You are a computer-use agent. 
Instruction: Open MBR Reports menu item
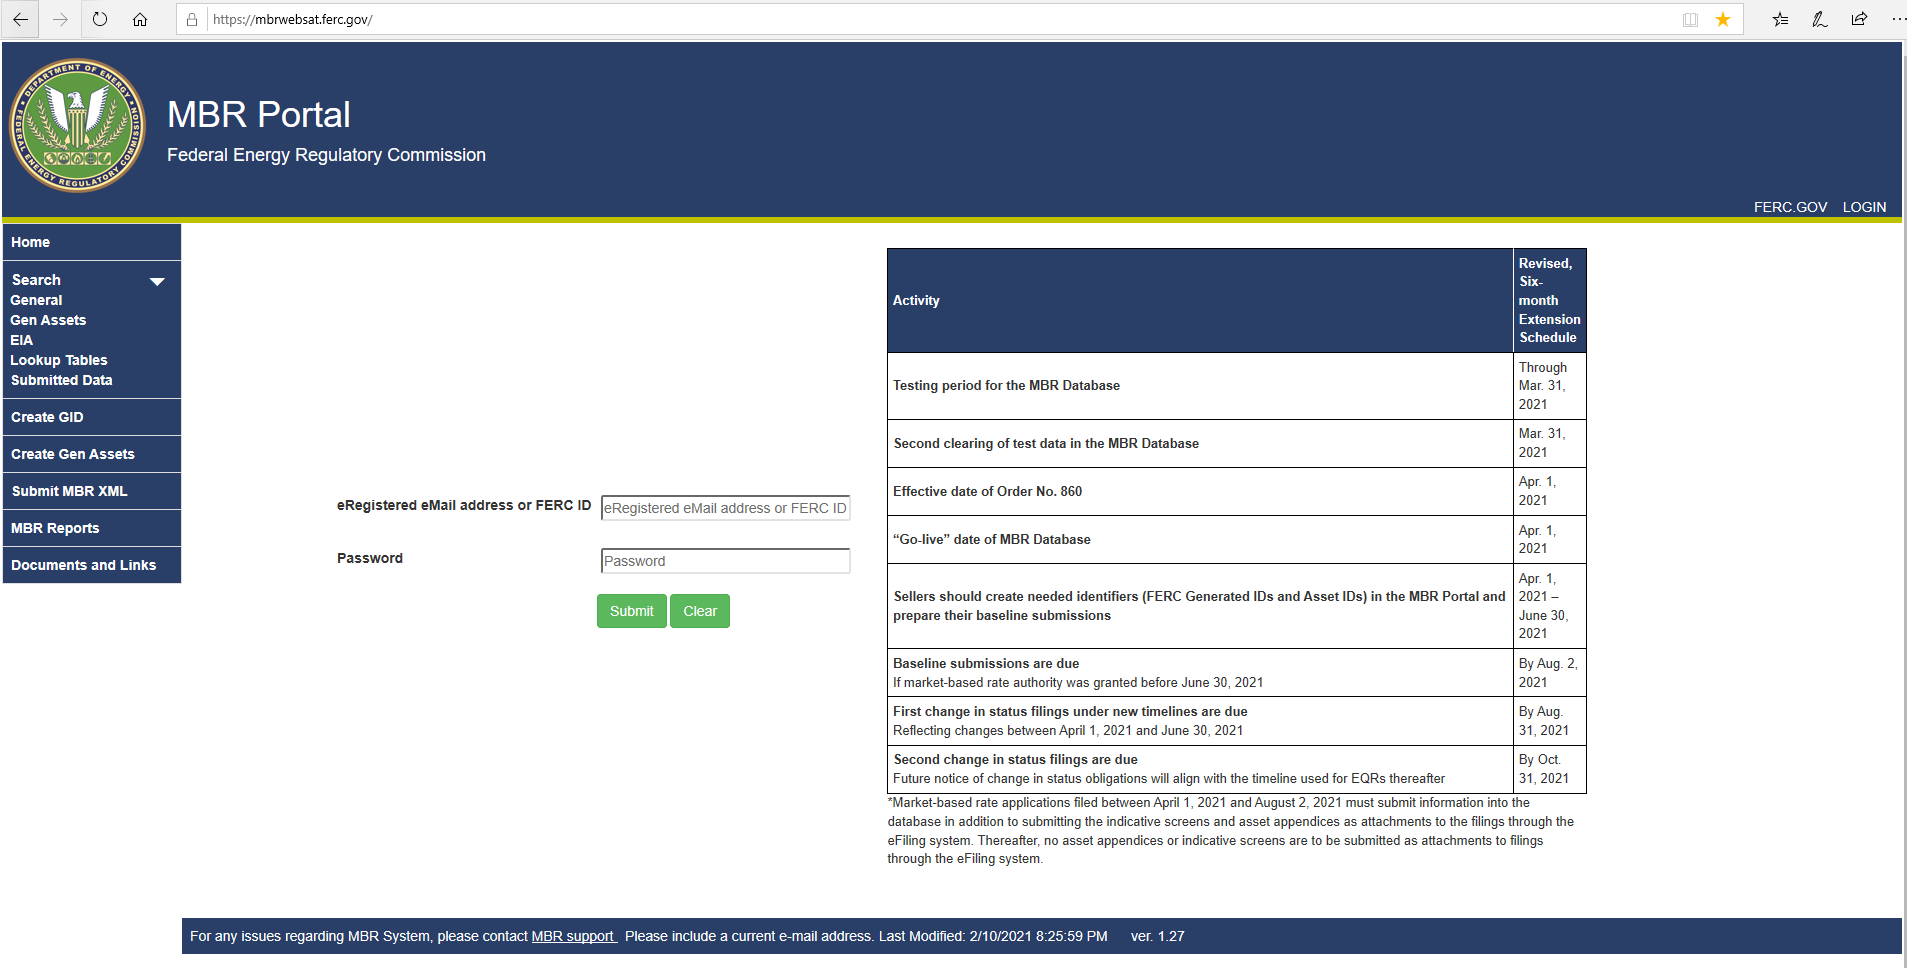point(92,528)
